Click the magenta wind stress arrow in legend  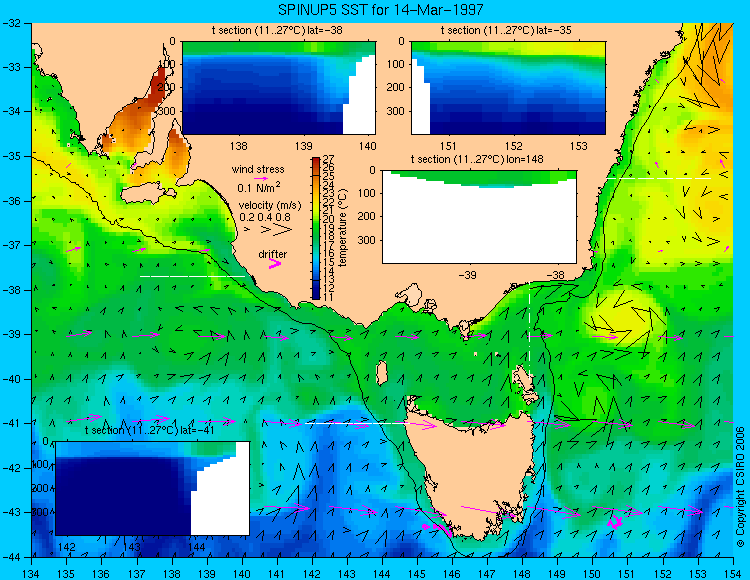(261, 178)
